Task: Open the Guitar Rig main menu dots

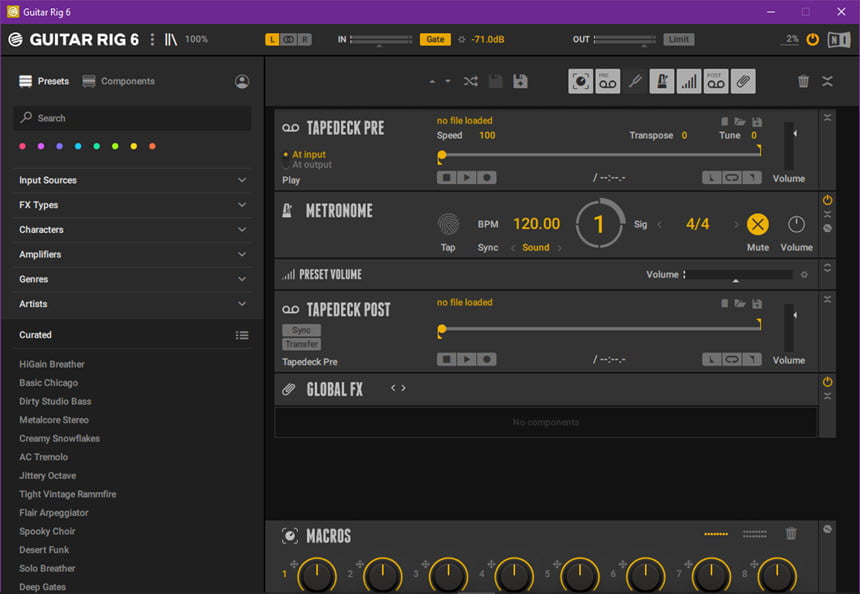Action: tap(152, 39)
